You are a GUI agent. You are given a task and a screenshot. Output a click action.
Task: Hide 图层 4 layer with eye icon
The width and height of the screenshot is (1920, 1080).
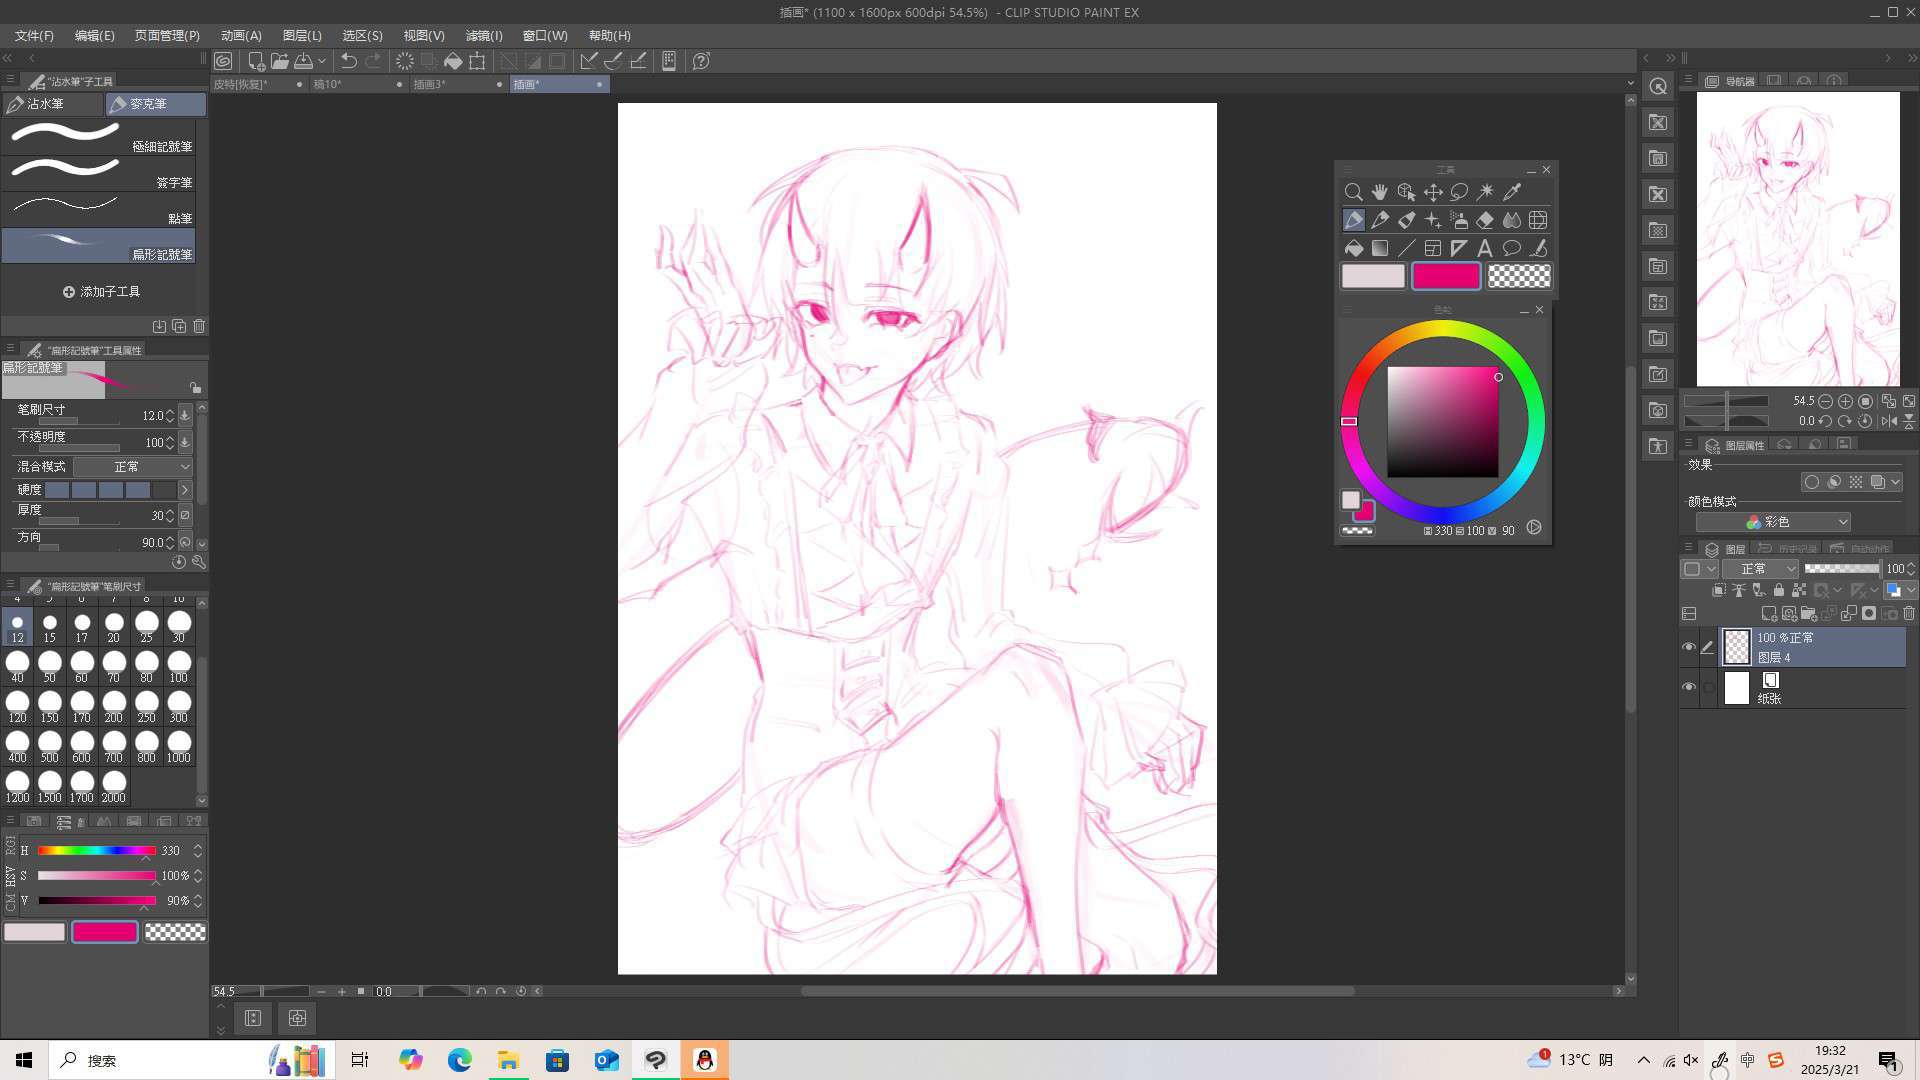point(1689,647)
